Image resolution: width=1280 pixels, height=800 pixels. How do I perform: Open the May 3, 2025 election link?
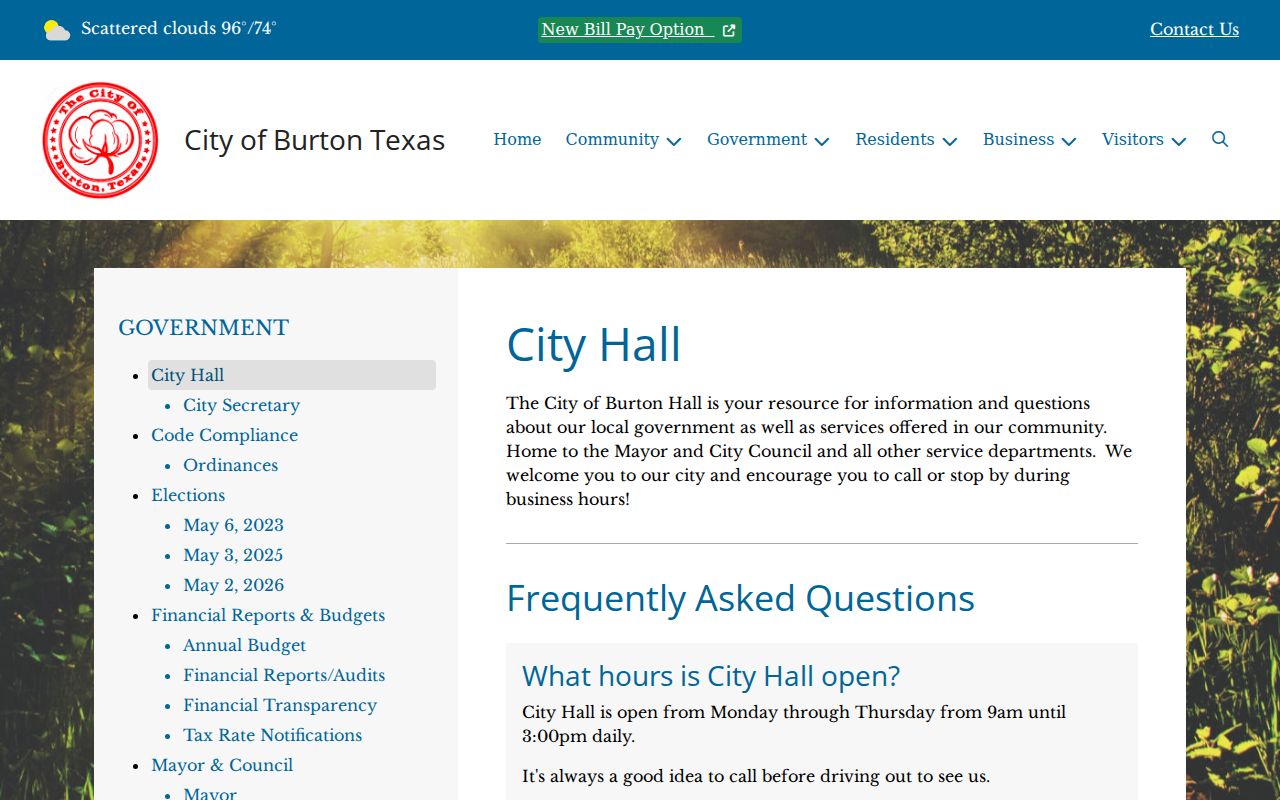pos(233,555)
